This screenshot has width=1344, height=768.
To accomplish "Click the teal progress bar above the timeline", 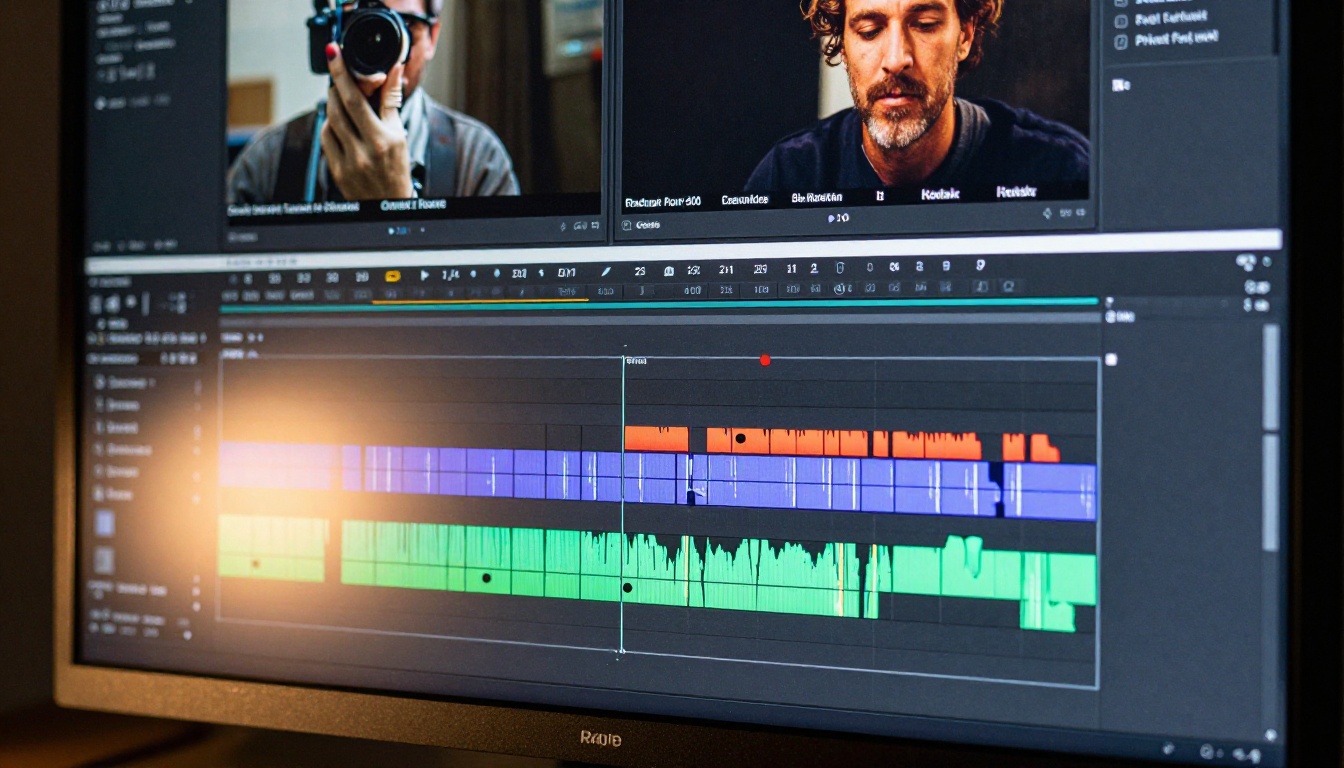I will [x=658, y=304].
